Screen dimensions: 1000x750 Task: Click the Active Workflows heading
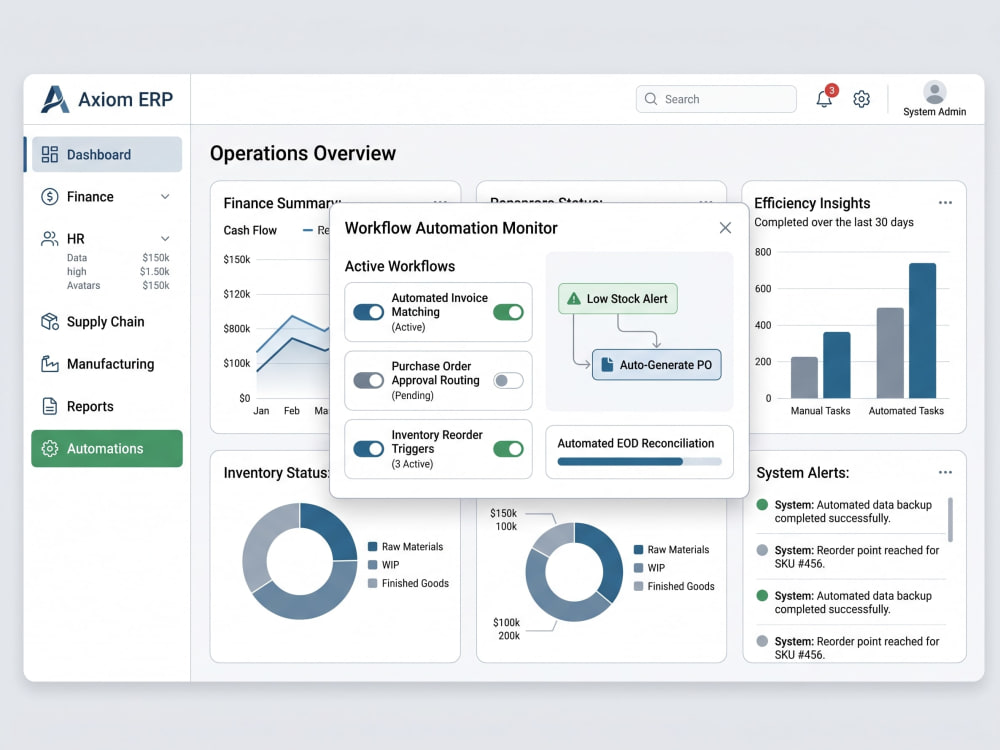[x=400, y=266]
